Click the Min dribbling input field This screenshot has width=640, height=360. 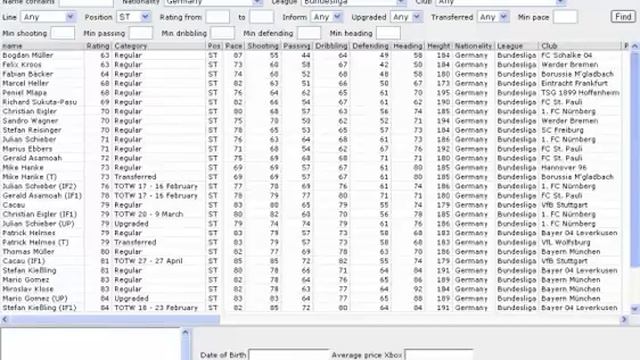pos(222,33)
